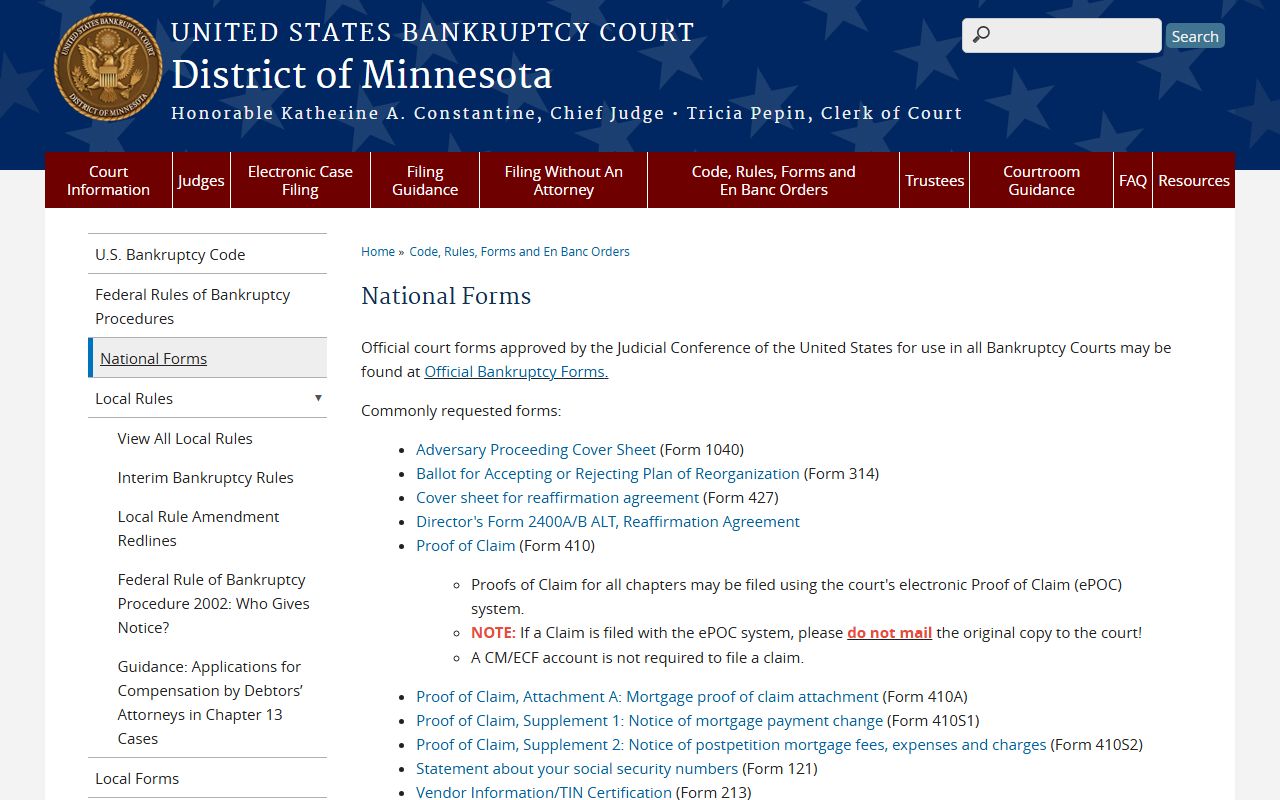Click the red 'NOTE:' label
Image resolution: width=1280 pixels, height=800 pixels.
pyautogui.click(x=493, y=632)
